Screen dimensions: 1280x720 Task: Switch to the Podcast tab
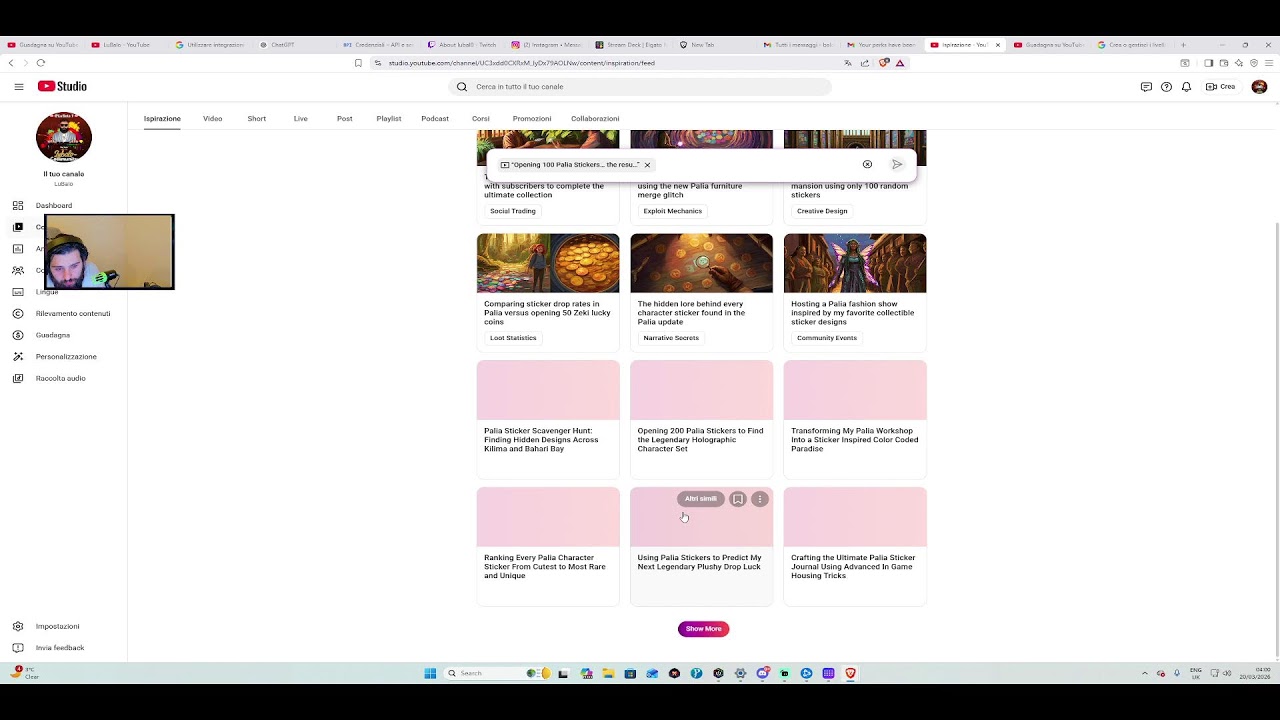[x=435, y=119]
